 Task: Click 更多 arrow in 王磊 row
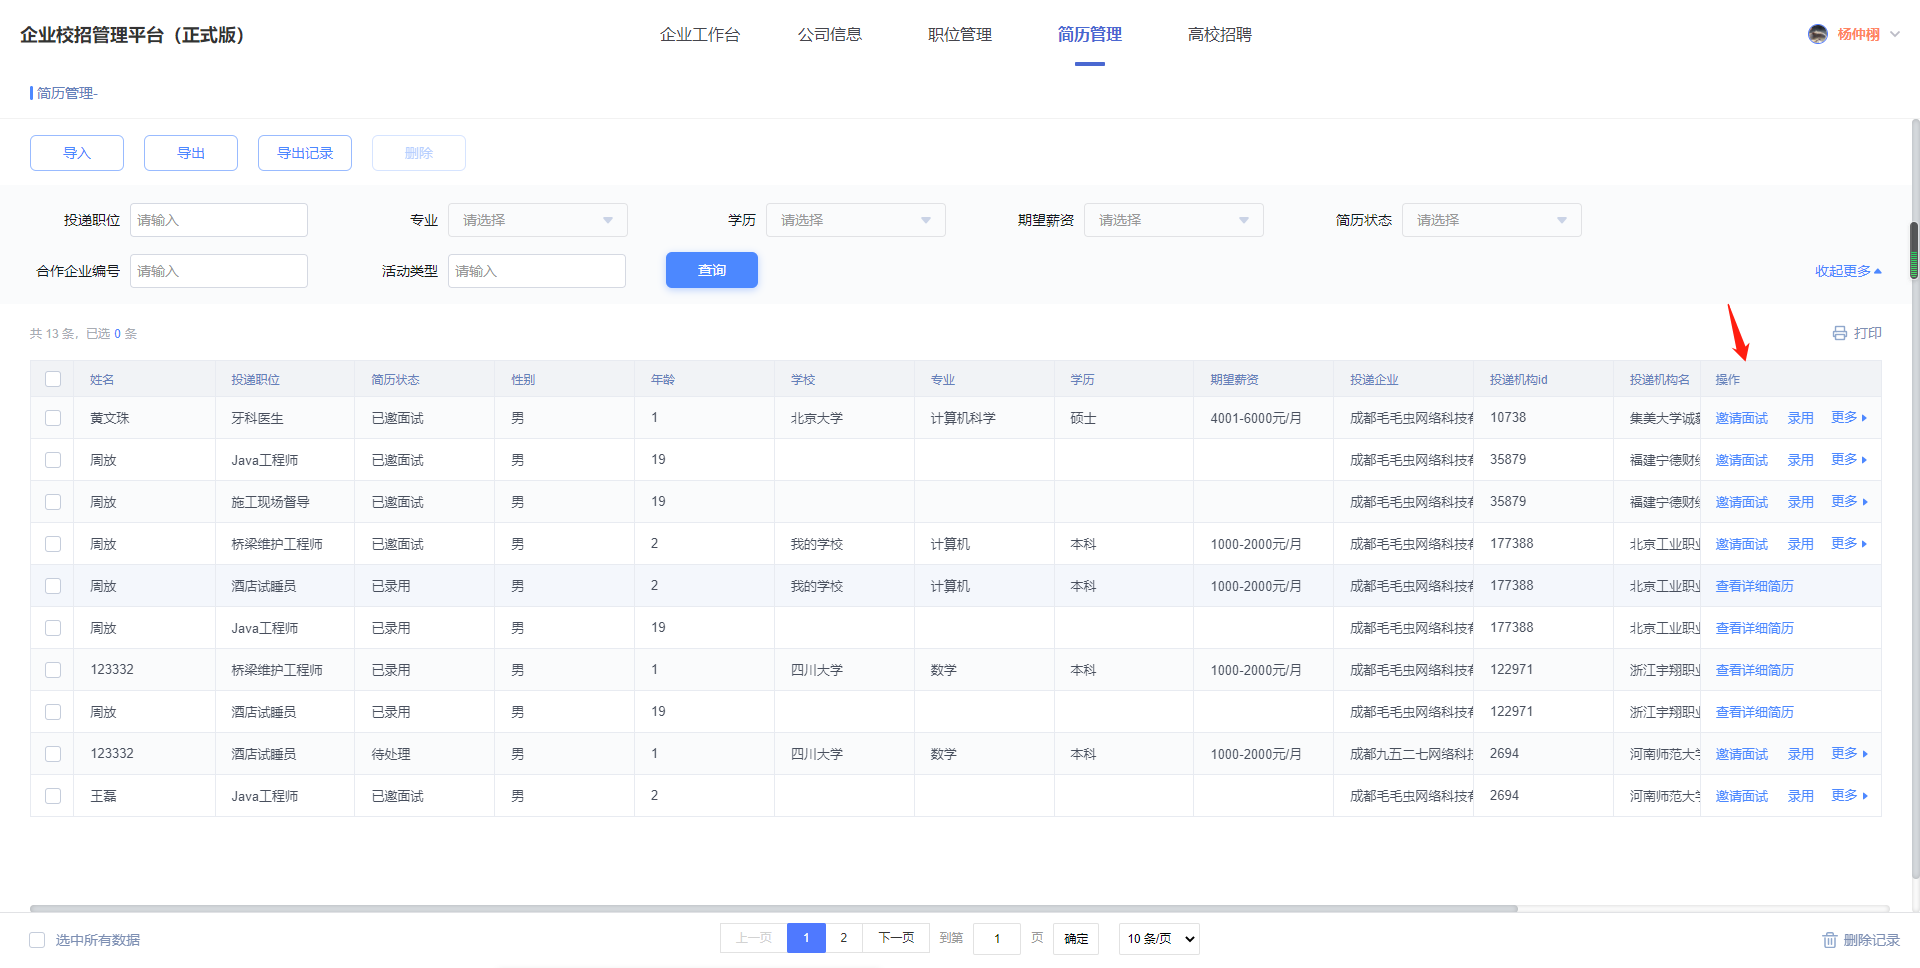[x=1864, y=796]
